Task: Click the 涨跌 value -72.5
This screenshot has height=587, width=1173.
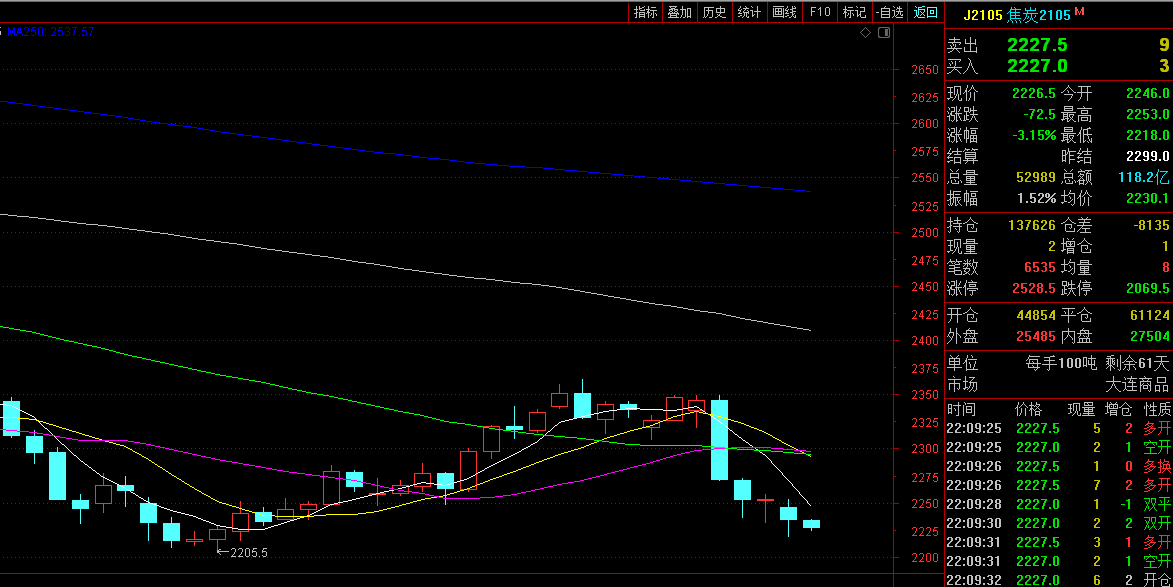Action: (x=1039, y=114)
